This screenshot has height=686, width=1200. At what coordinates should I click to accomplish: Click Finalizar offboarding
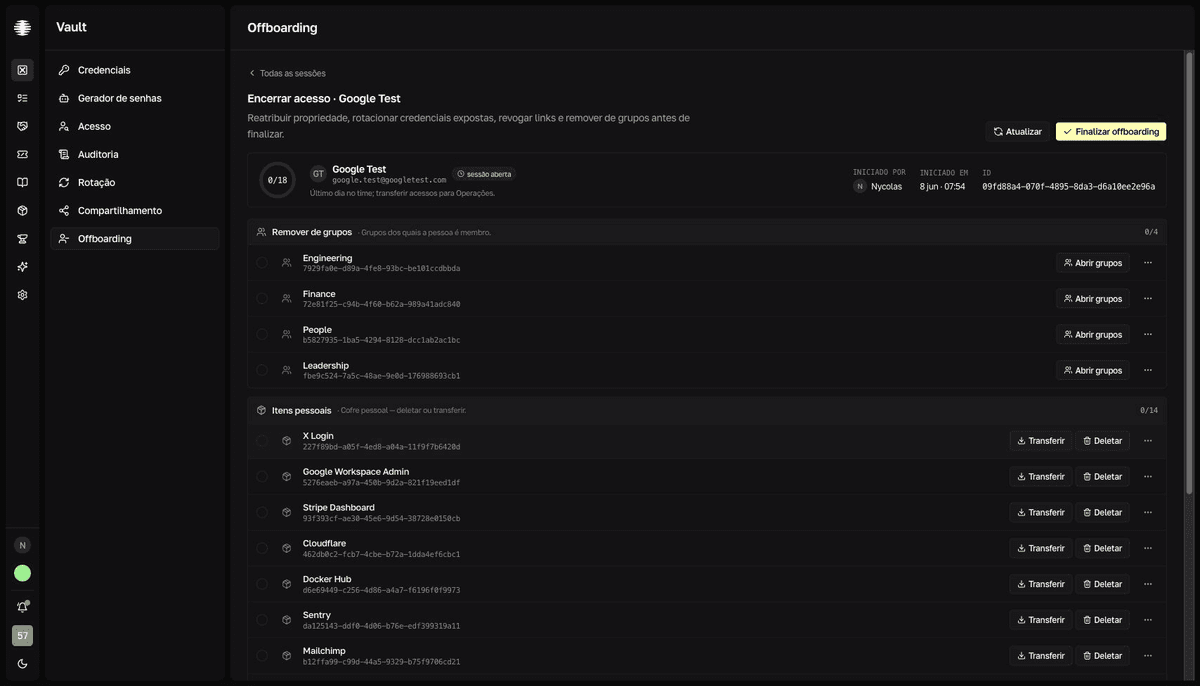1111,132
